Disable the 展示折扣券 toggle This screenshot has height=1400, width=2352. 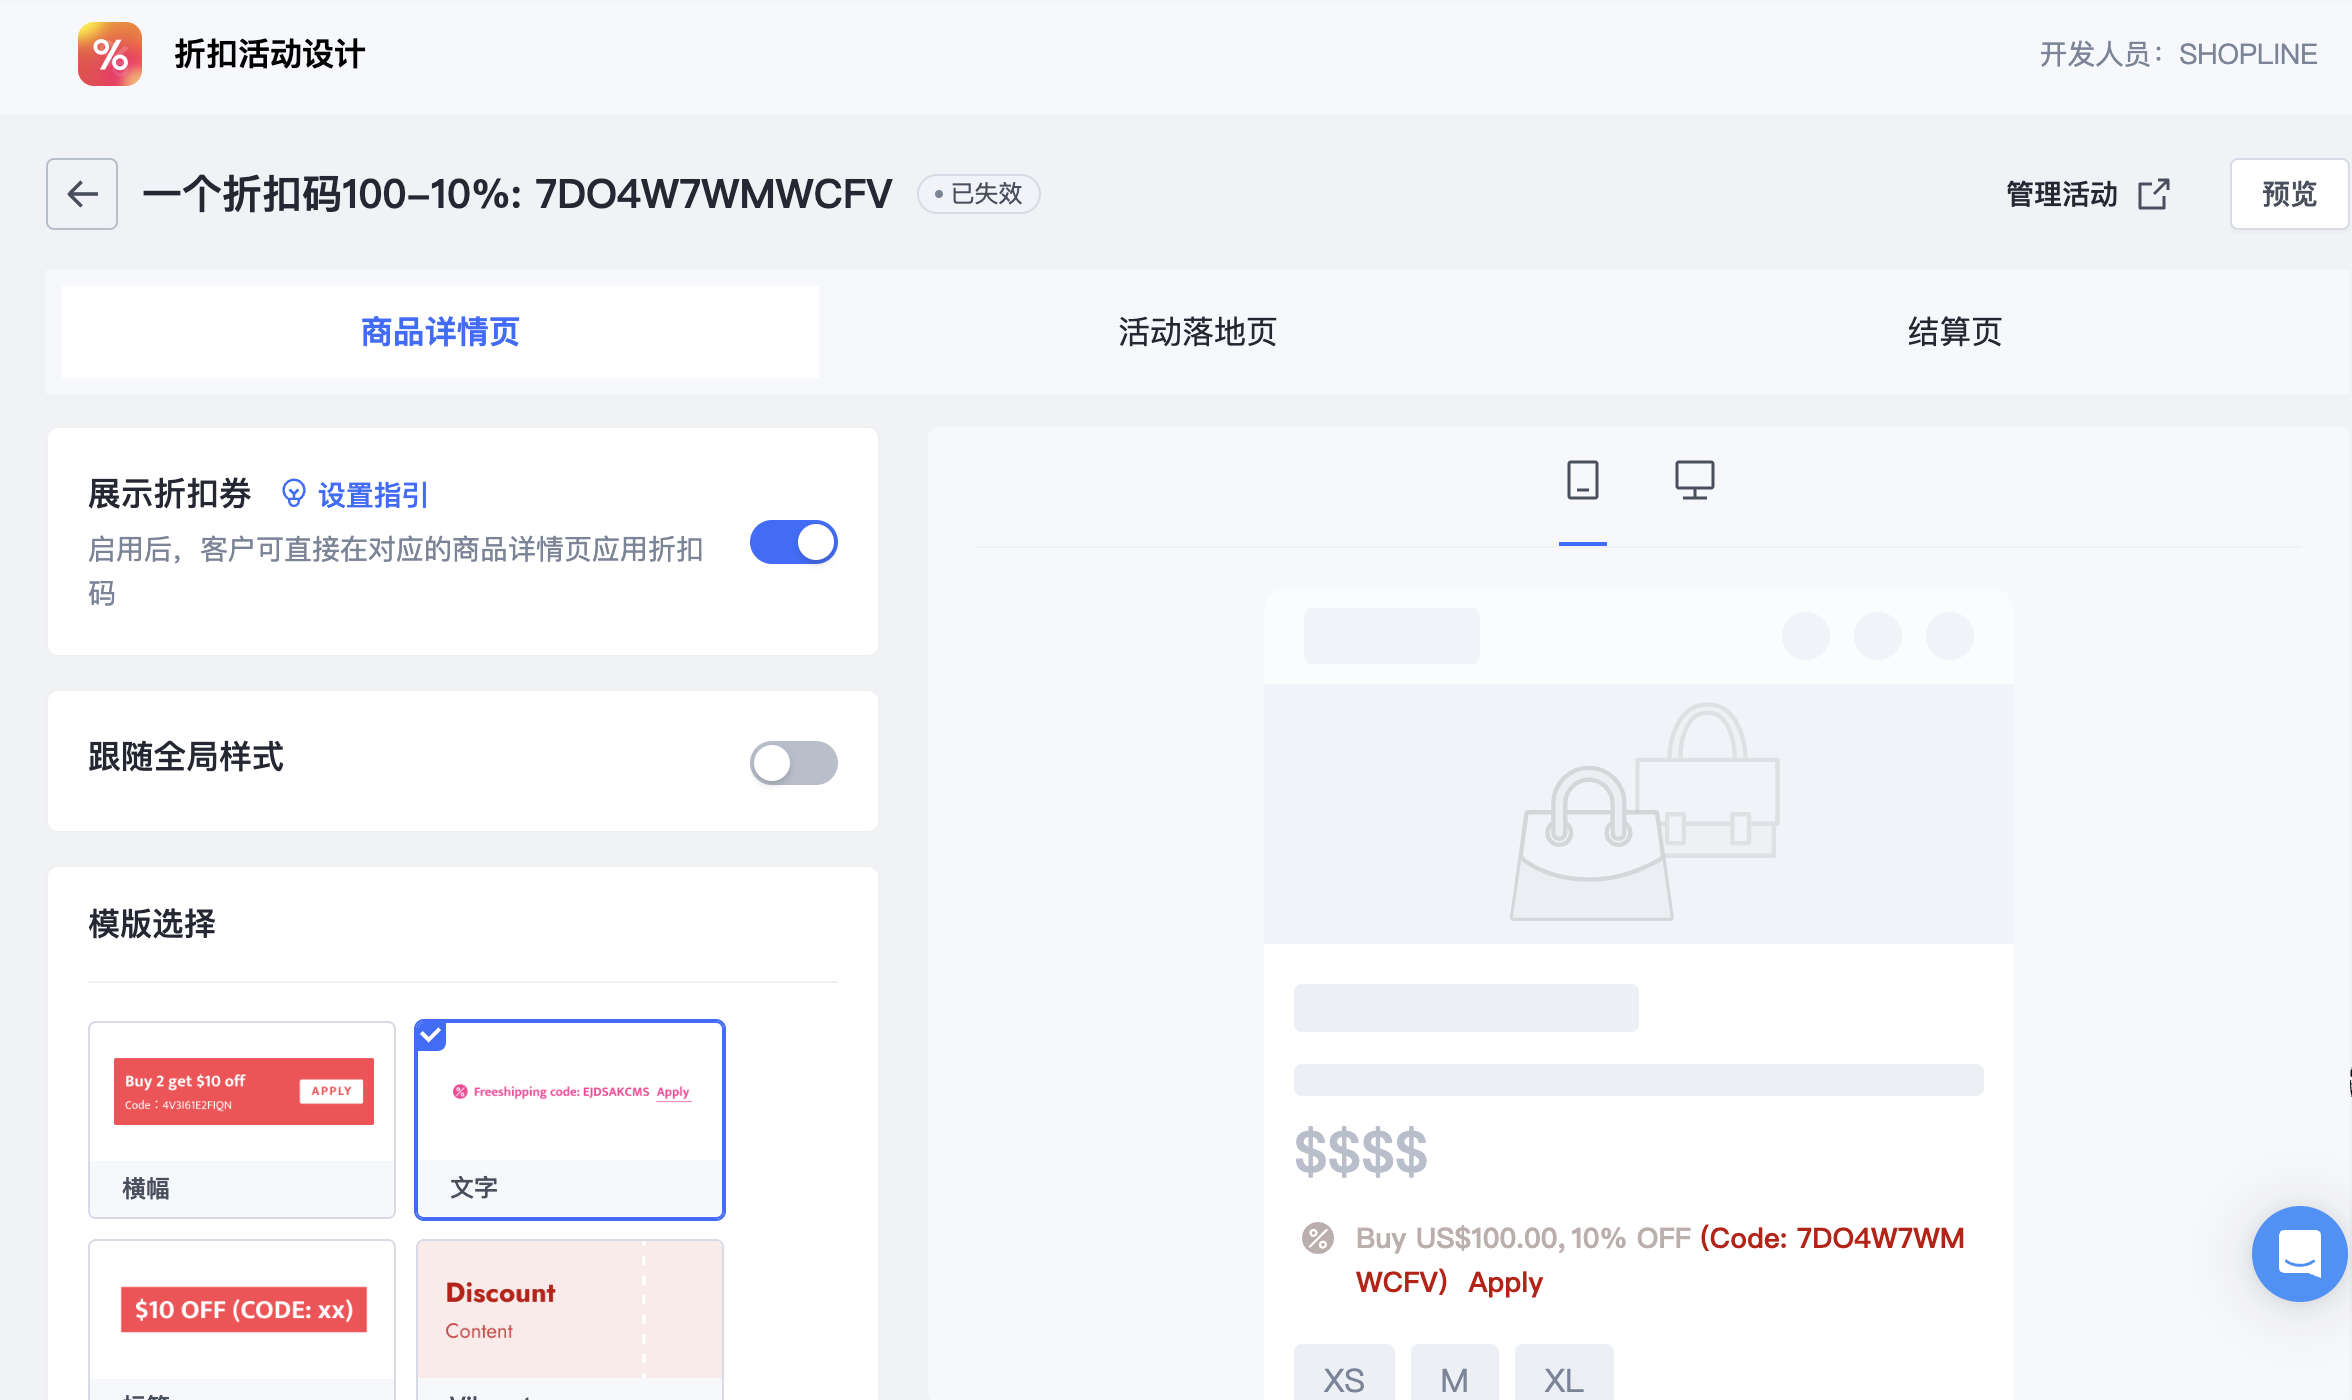(x=793, y=542)
